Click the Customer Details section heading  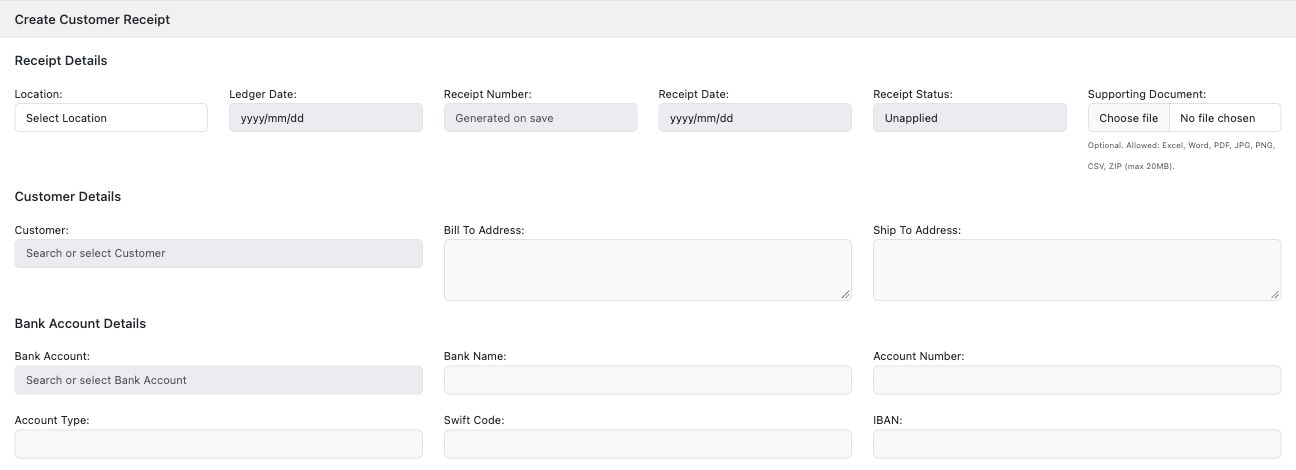pyautogui.click(x=68, y=197)
